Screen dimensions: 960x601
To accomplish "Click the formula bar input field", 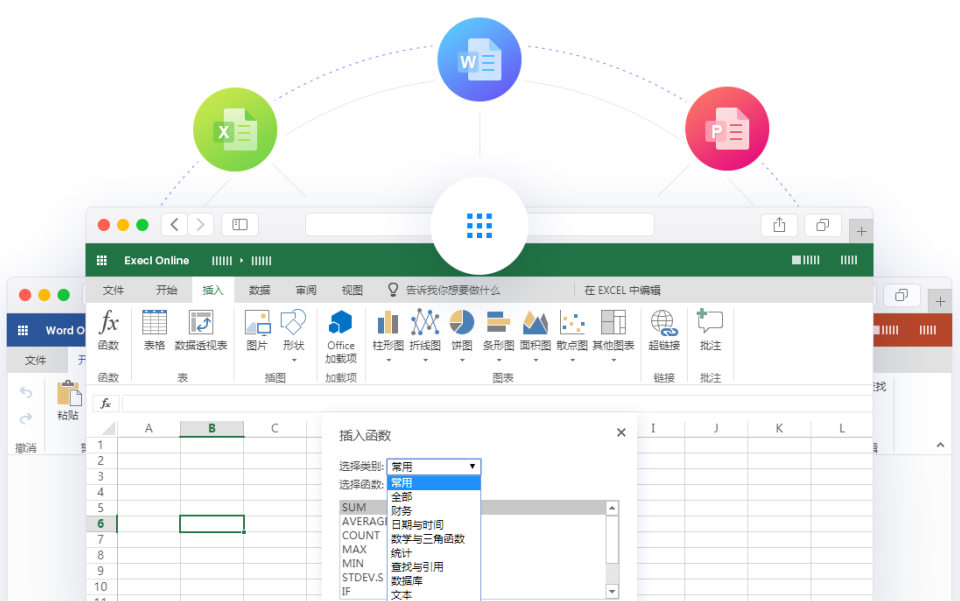I will tap(497, 403).
